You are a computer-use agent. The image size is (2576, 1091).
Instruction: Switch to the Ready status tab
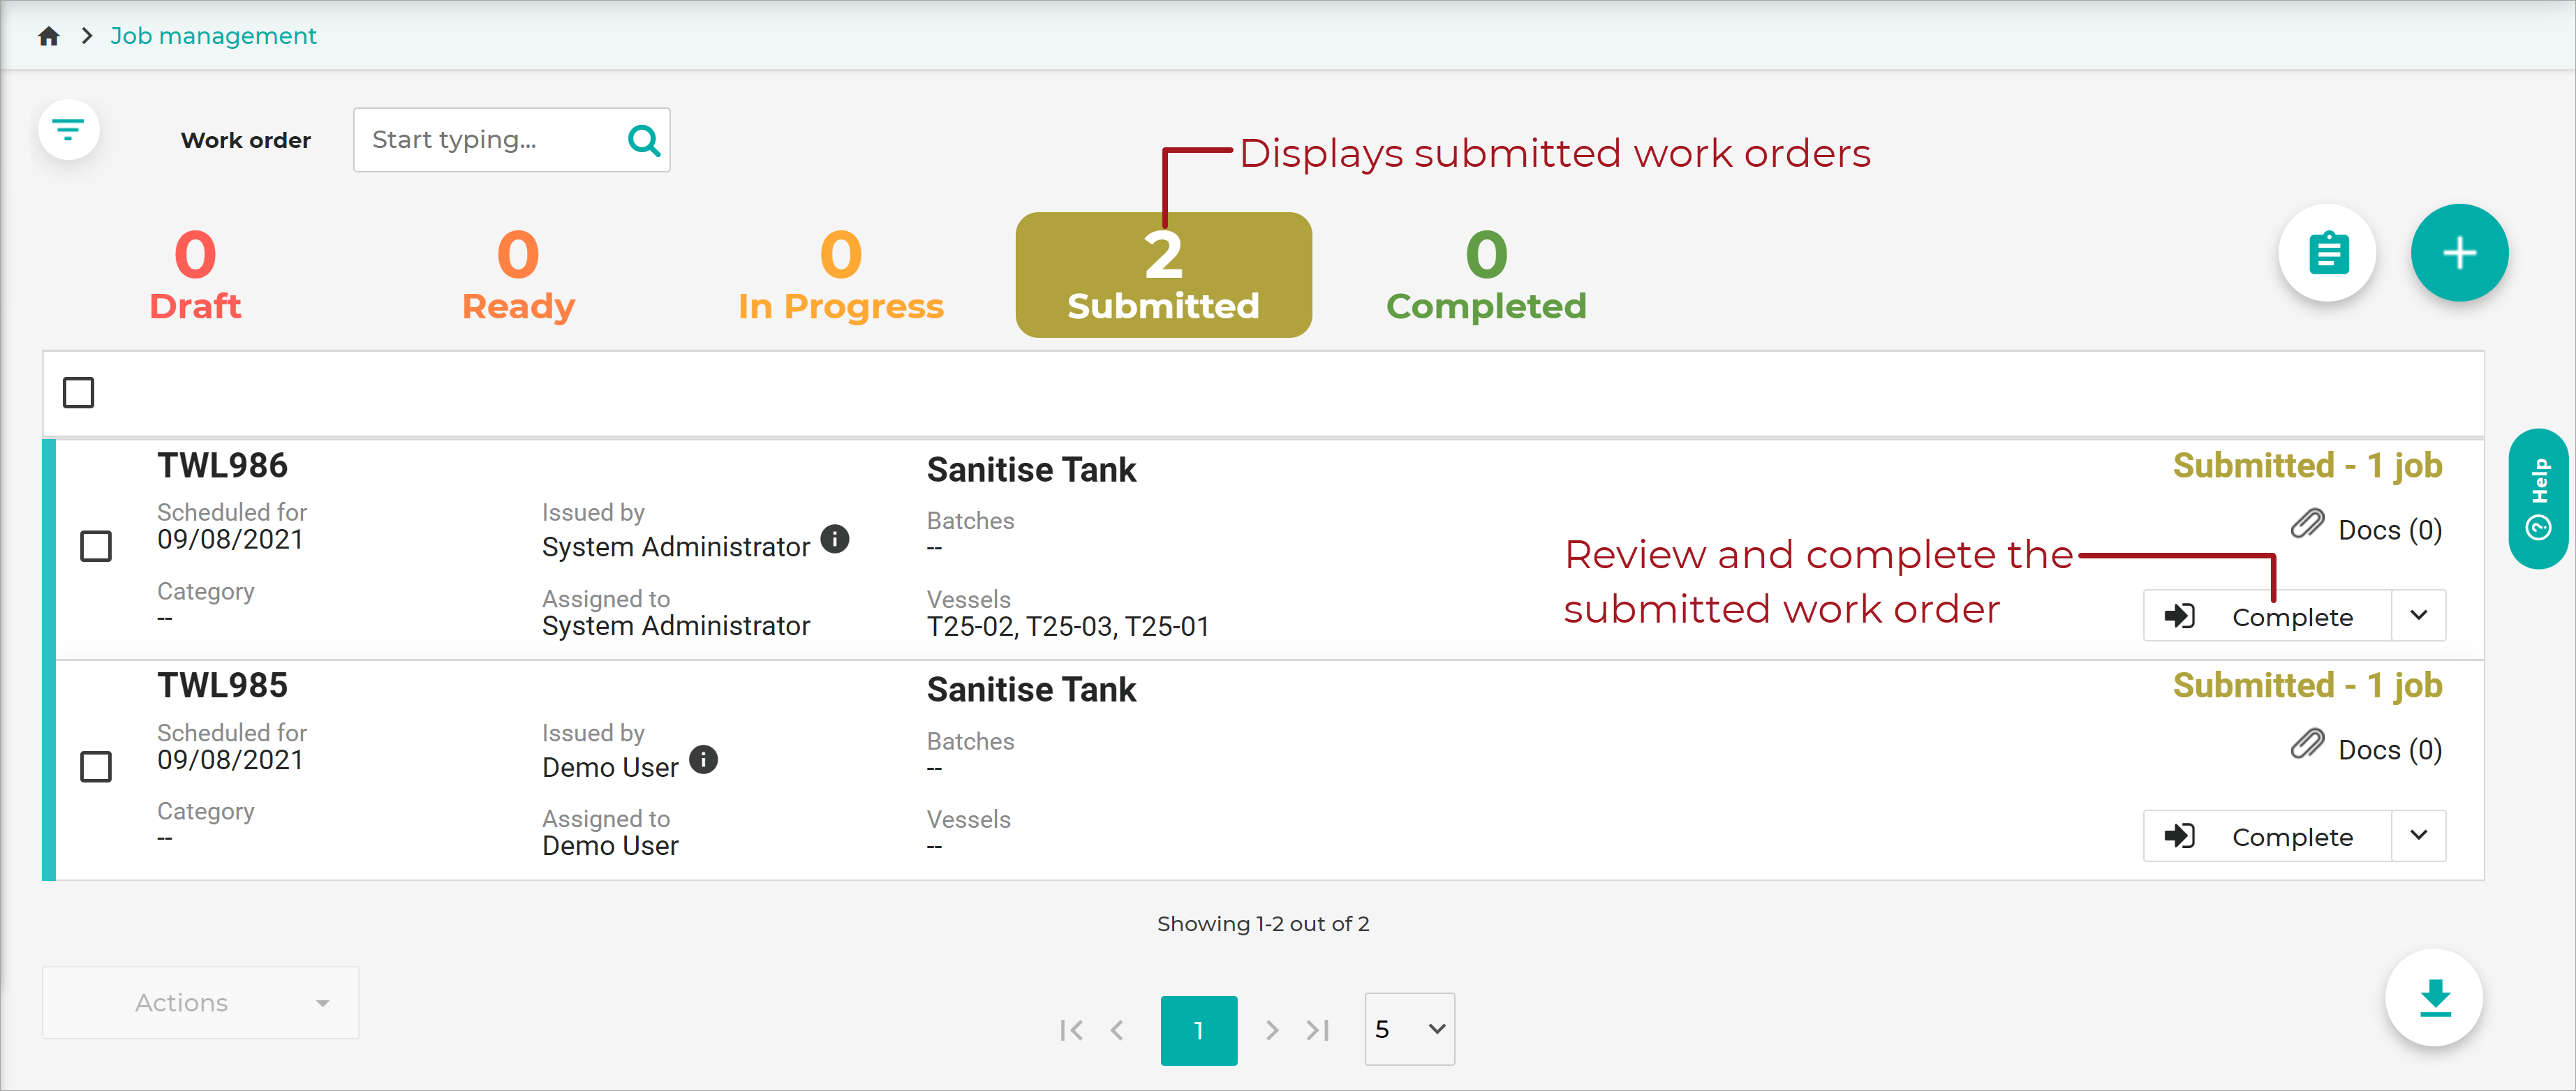coord(518,275)
